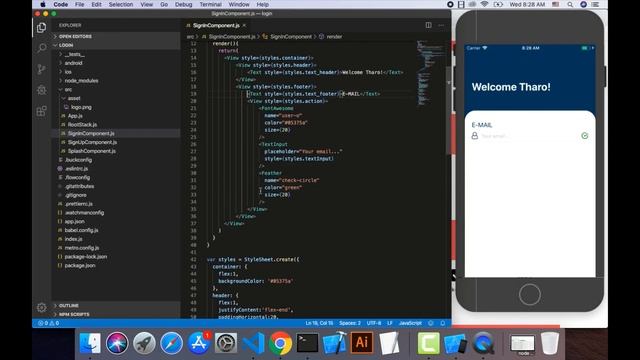Open the Debug menu
Viewport: 640px width, 360px height.
(183, 4)
